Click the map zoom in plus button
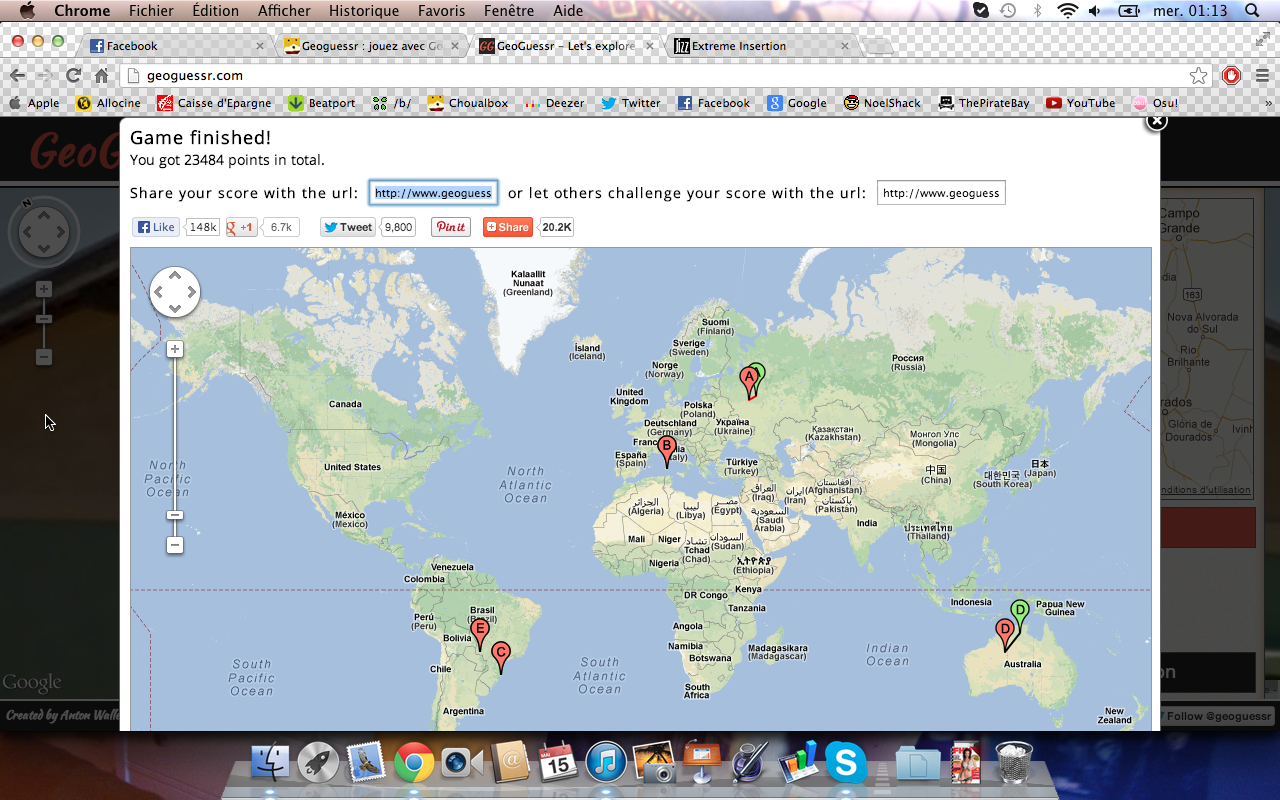The image size is (1280, 800). point(175,349)
